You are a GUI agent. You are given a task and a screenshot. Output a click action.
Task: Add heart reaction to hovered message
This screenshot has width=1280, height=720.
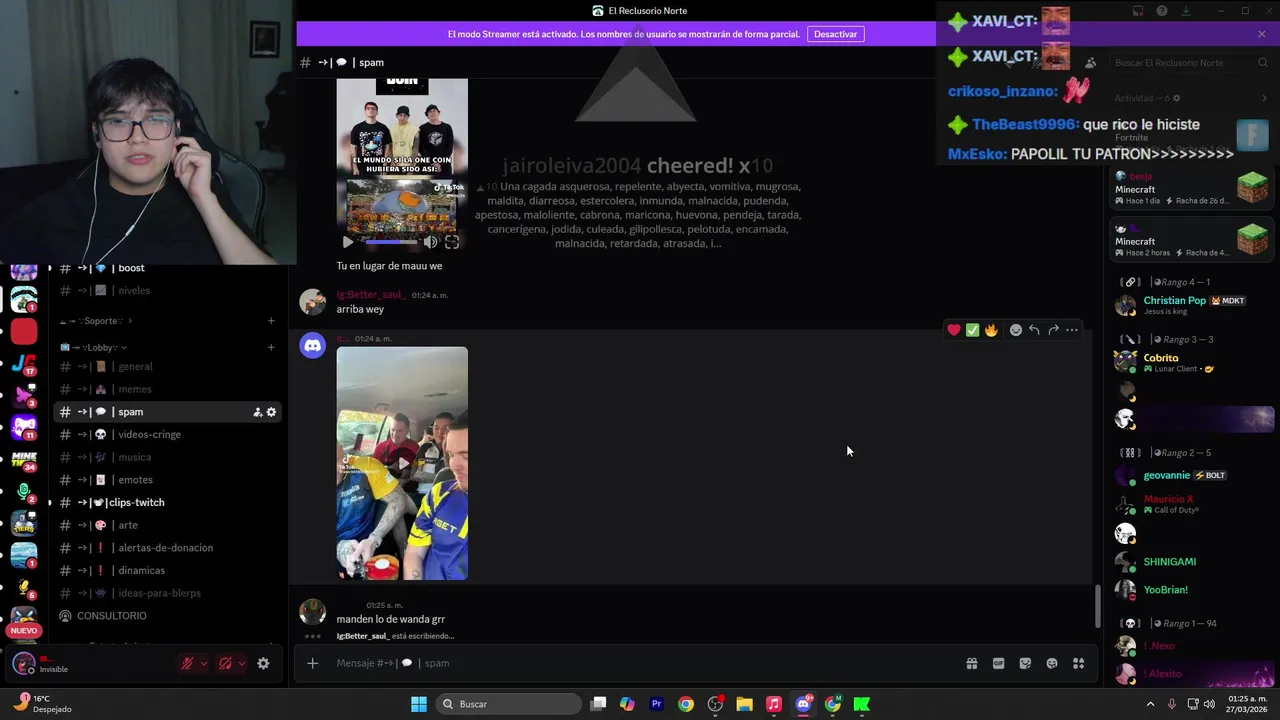coord(954,330)
